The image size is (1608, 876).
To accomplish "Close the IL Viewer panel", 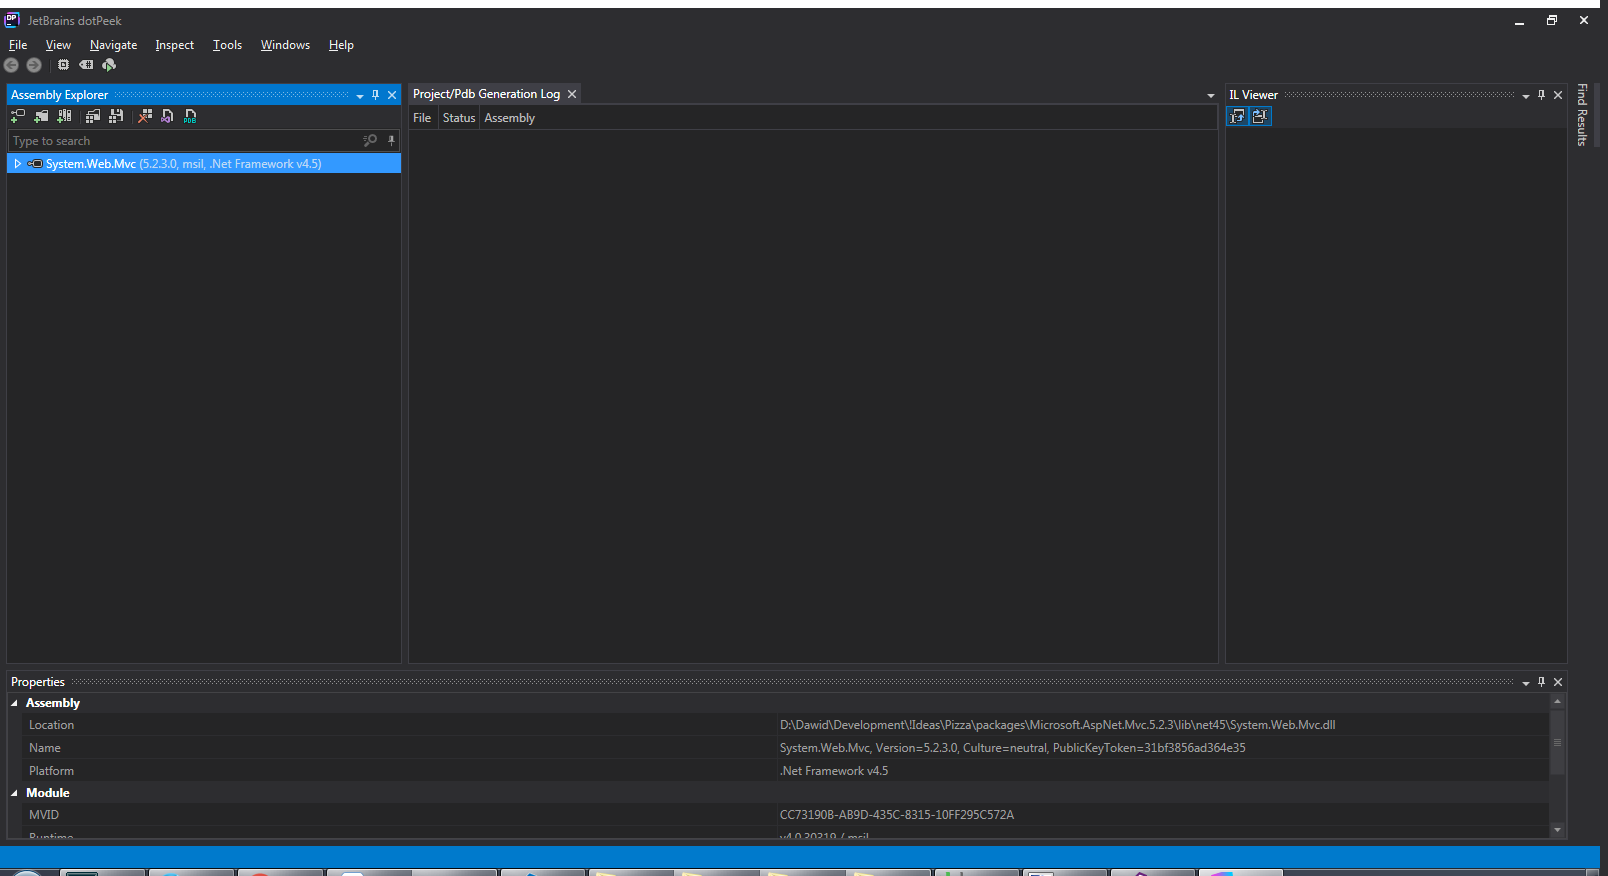I will point(1558,95).
